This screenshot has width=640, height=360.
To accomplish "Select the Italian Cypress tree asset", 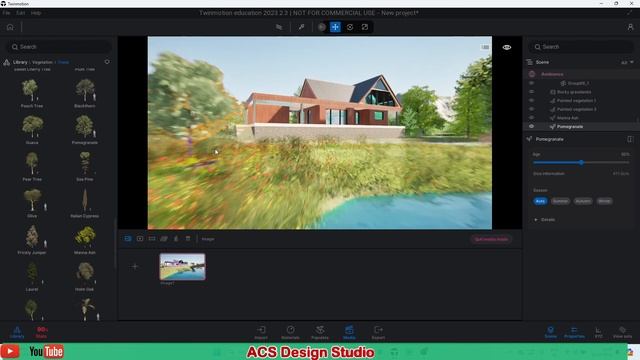I will coord(85,203).
